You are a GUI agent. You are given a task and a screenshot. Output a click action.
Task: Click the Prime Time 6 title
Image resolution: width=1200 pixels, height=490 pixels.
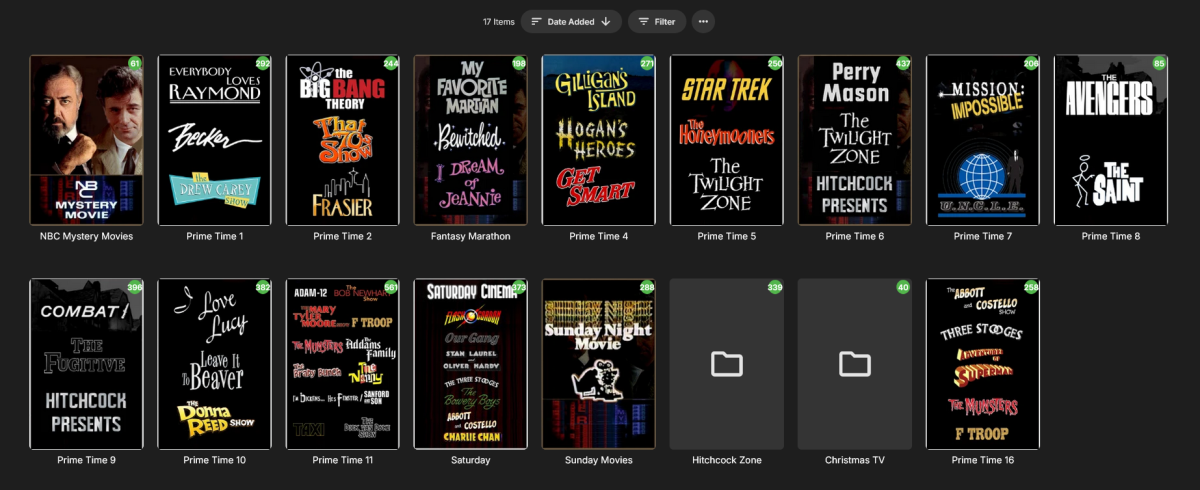[854, 237]
